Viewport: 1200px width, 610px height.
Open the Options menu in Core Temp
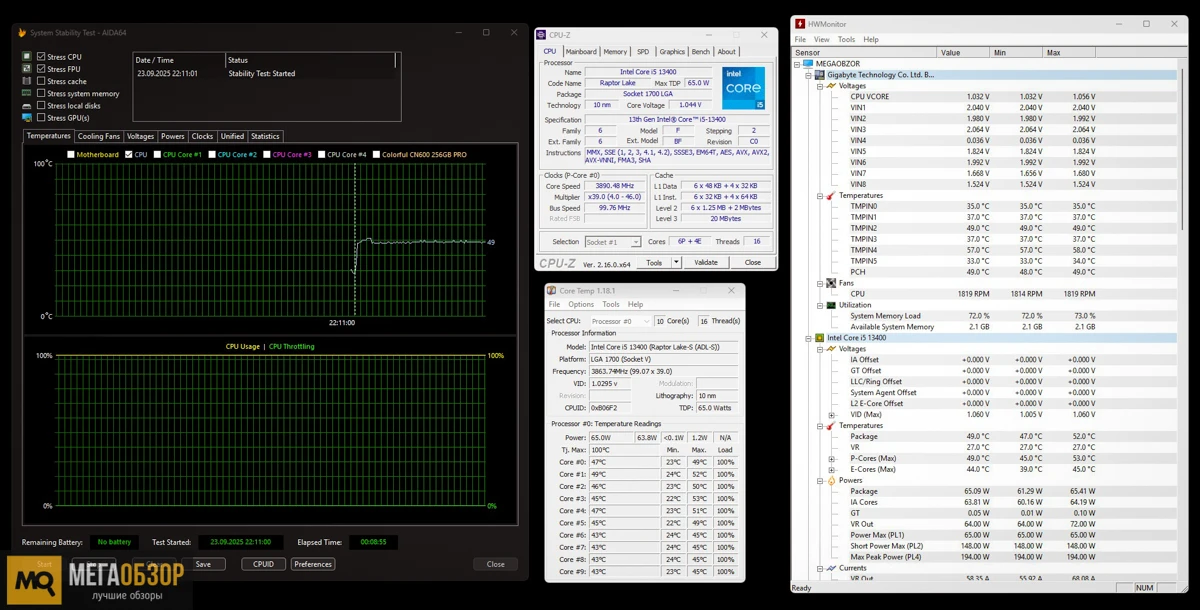[x=581, y=304]
